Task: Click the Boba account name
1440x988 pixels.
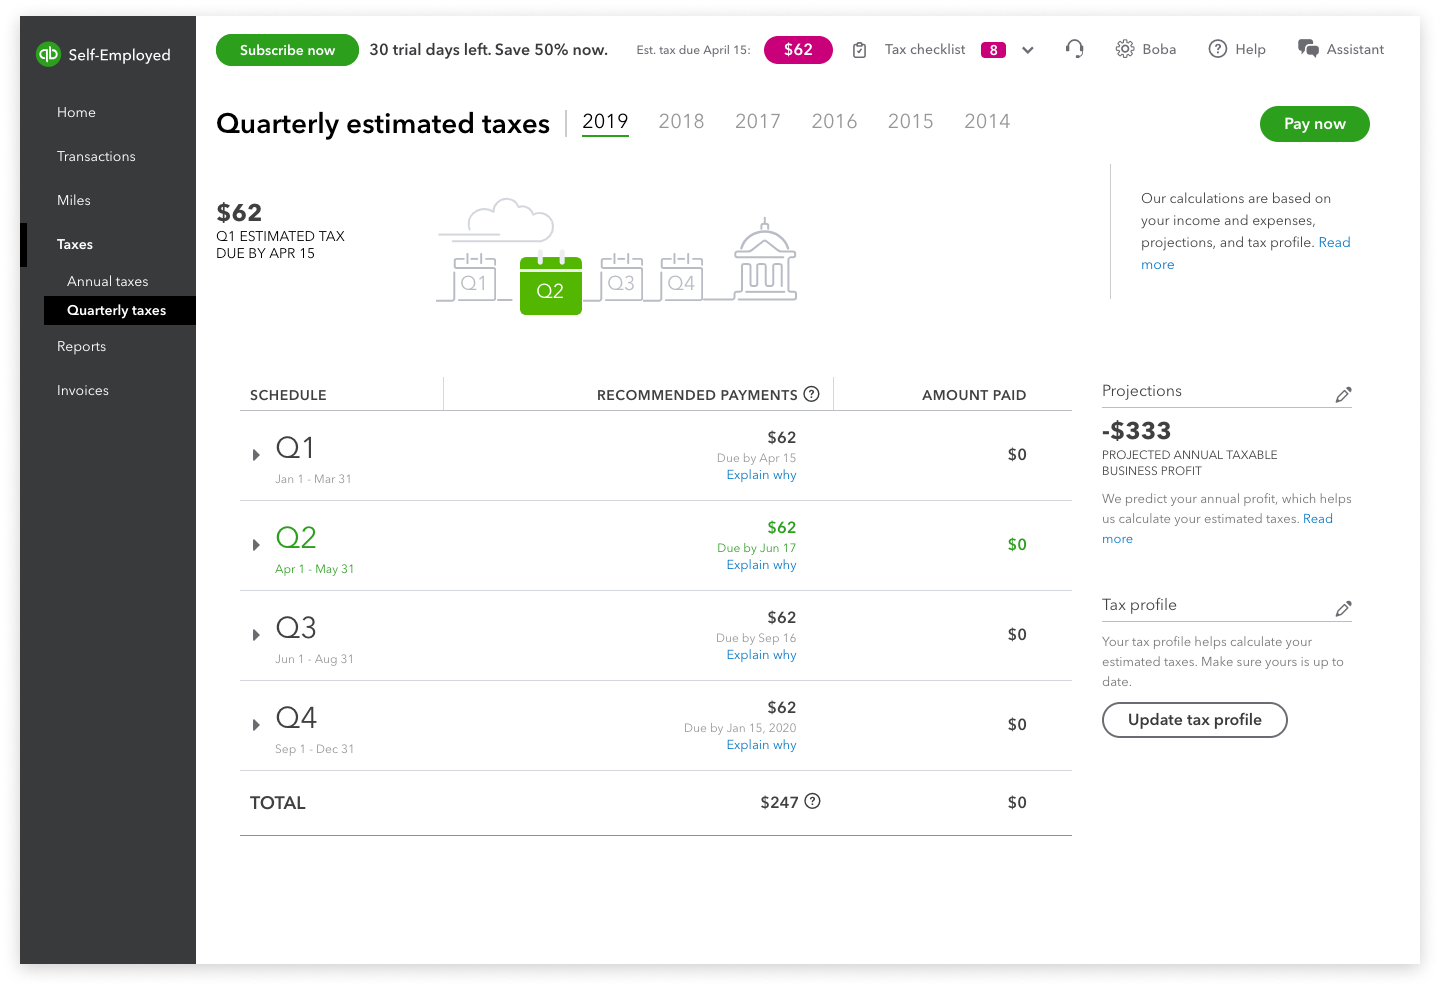Action: [1159, 49]
